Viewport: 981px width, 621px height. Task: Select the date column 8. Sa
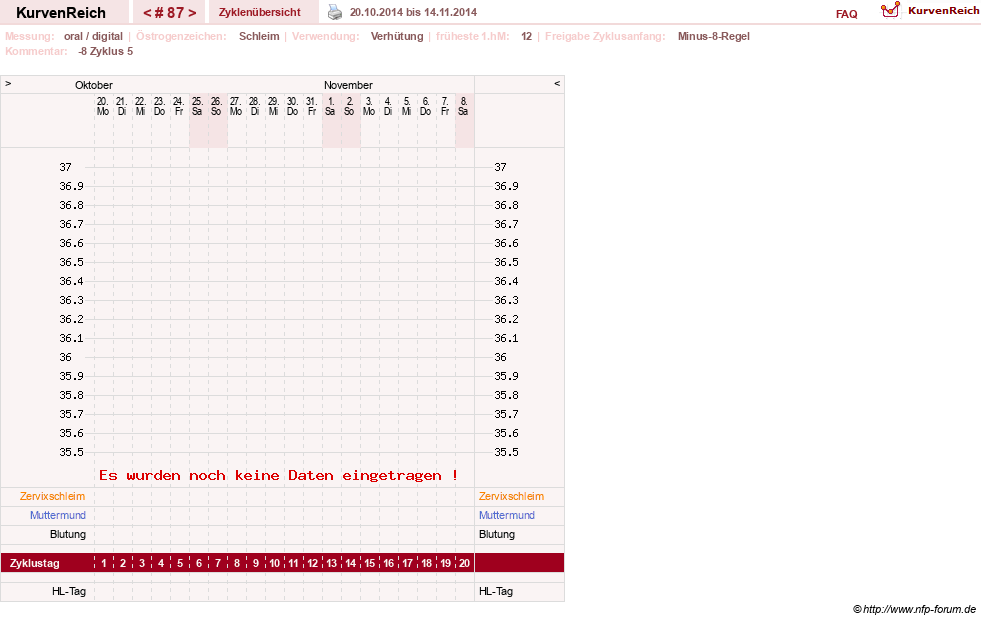463,106
